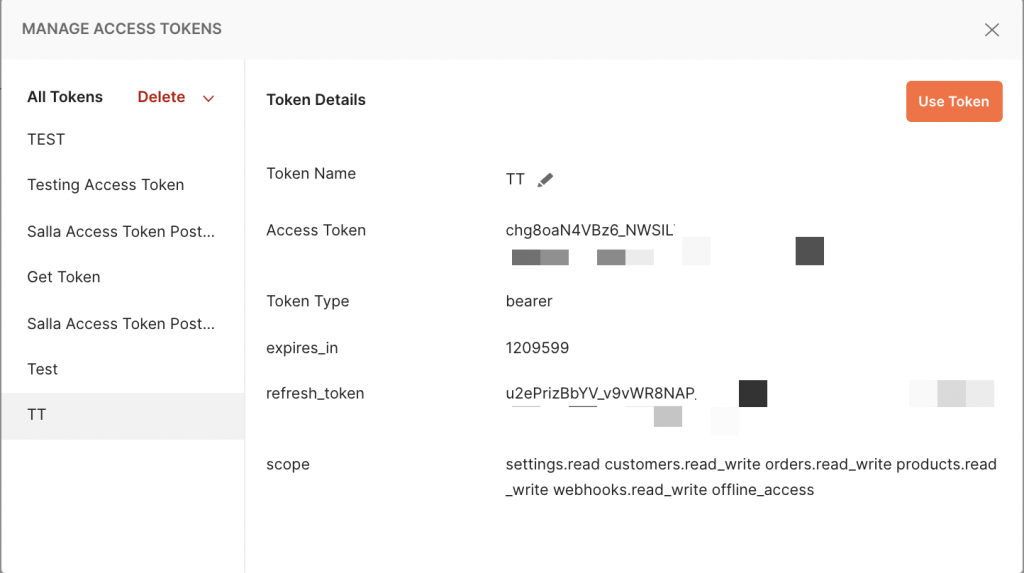Click the bearer token type value
The image size is (1024, 573).
529,301
